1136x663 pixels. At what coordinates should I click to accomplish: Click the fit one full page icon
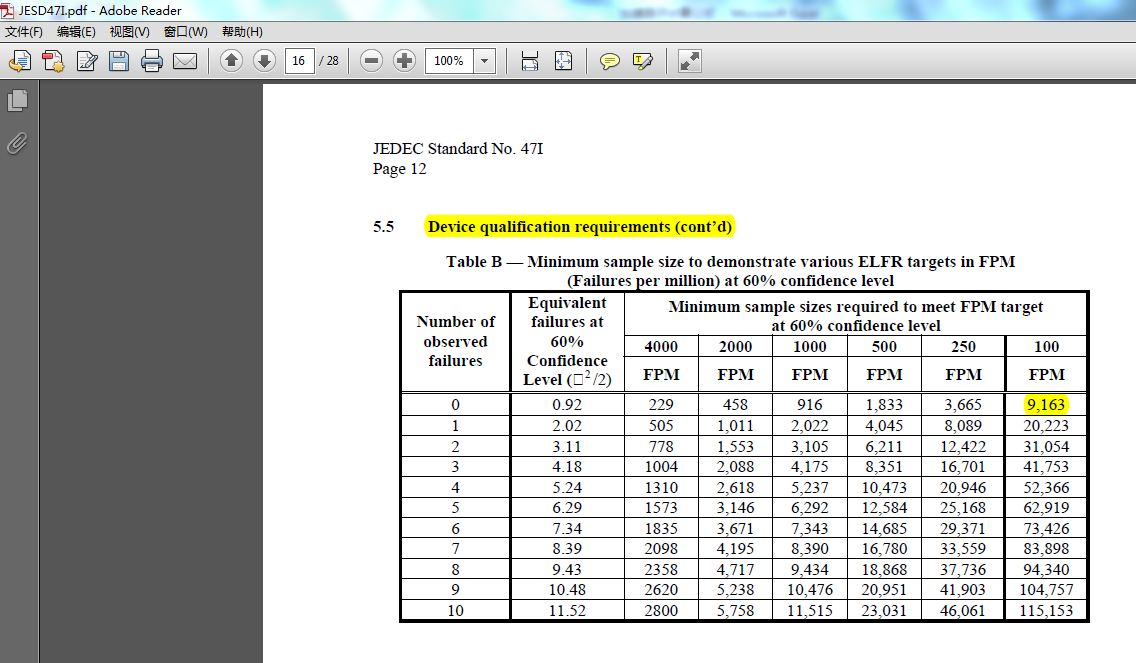[x=563, y=61]
